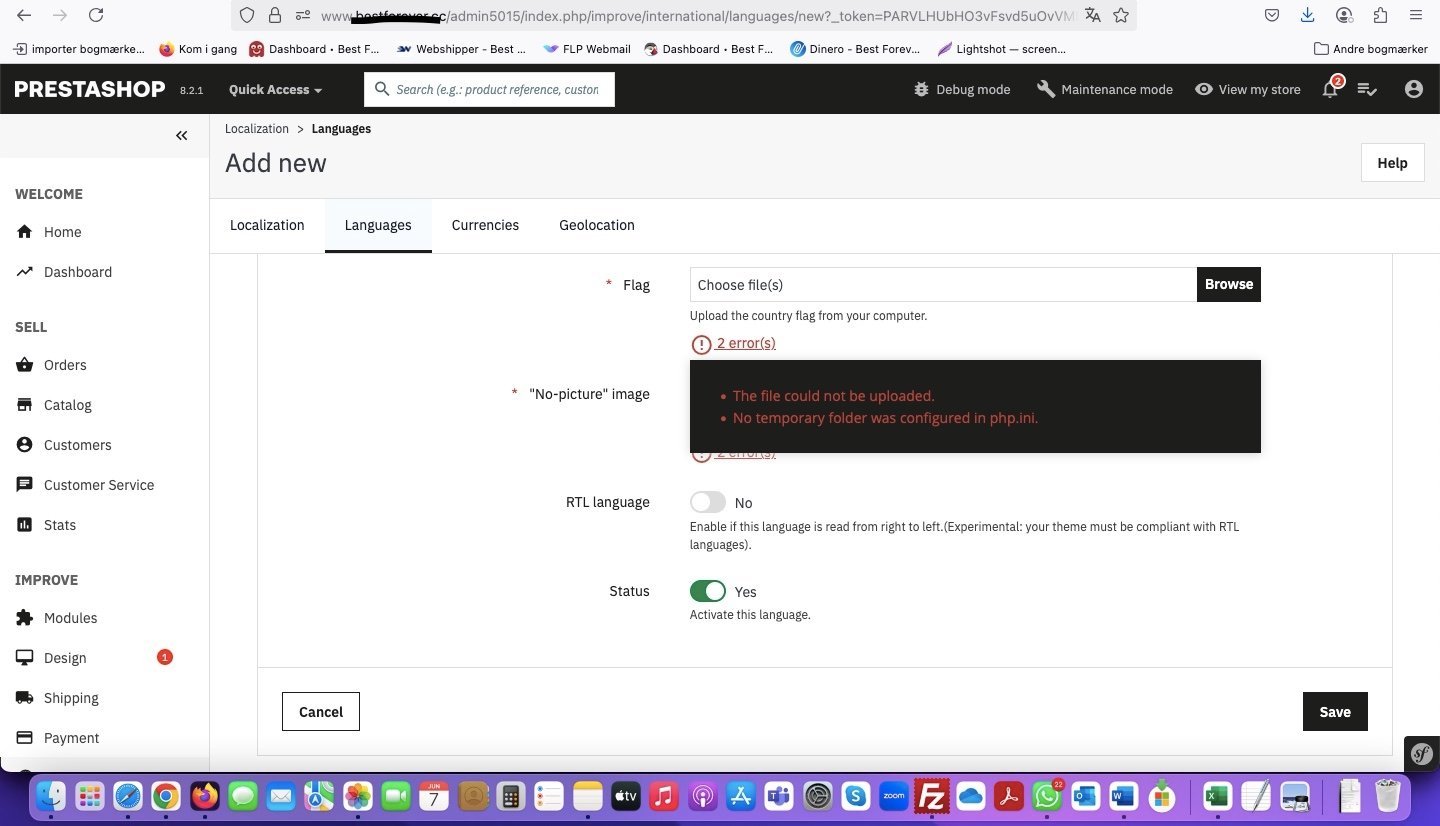The image size is (1440, 826).
Task: Browse for a flag file
Action: tap(1229, 284)
